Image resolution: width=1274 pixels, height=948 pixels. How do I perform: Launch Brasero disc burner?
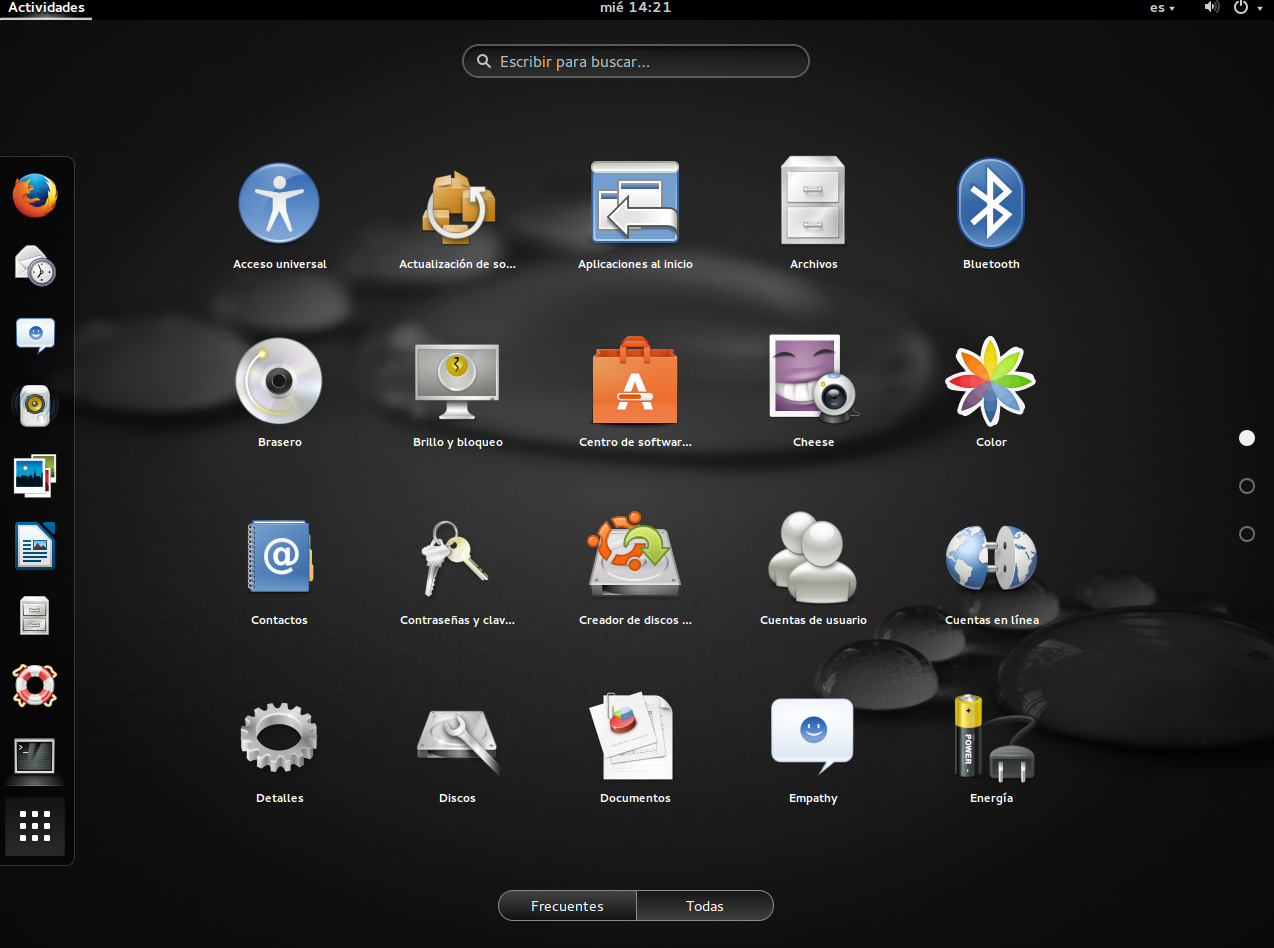(x=279, y=381)
